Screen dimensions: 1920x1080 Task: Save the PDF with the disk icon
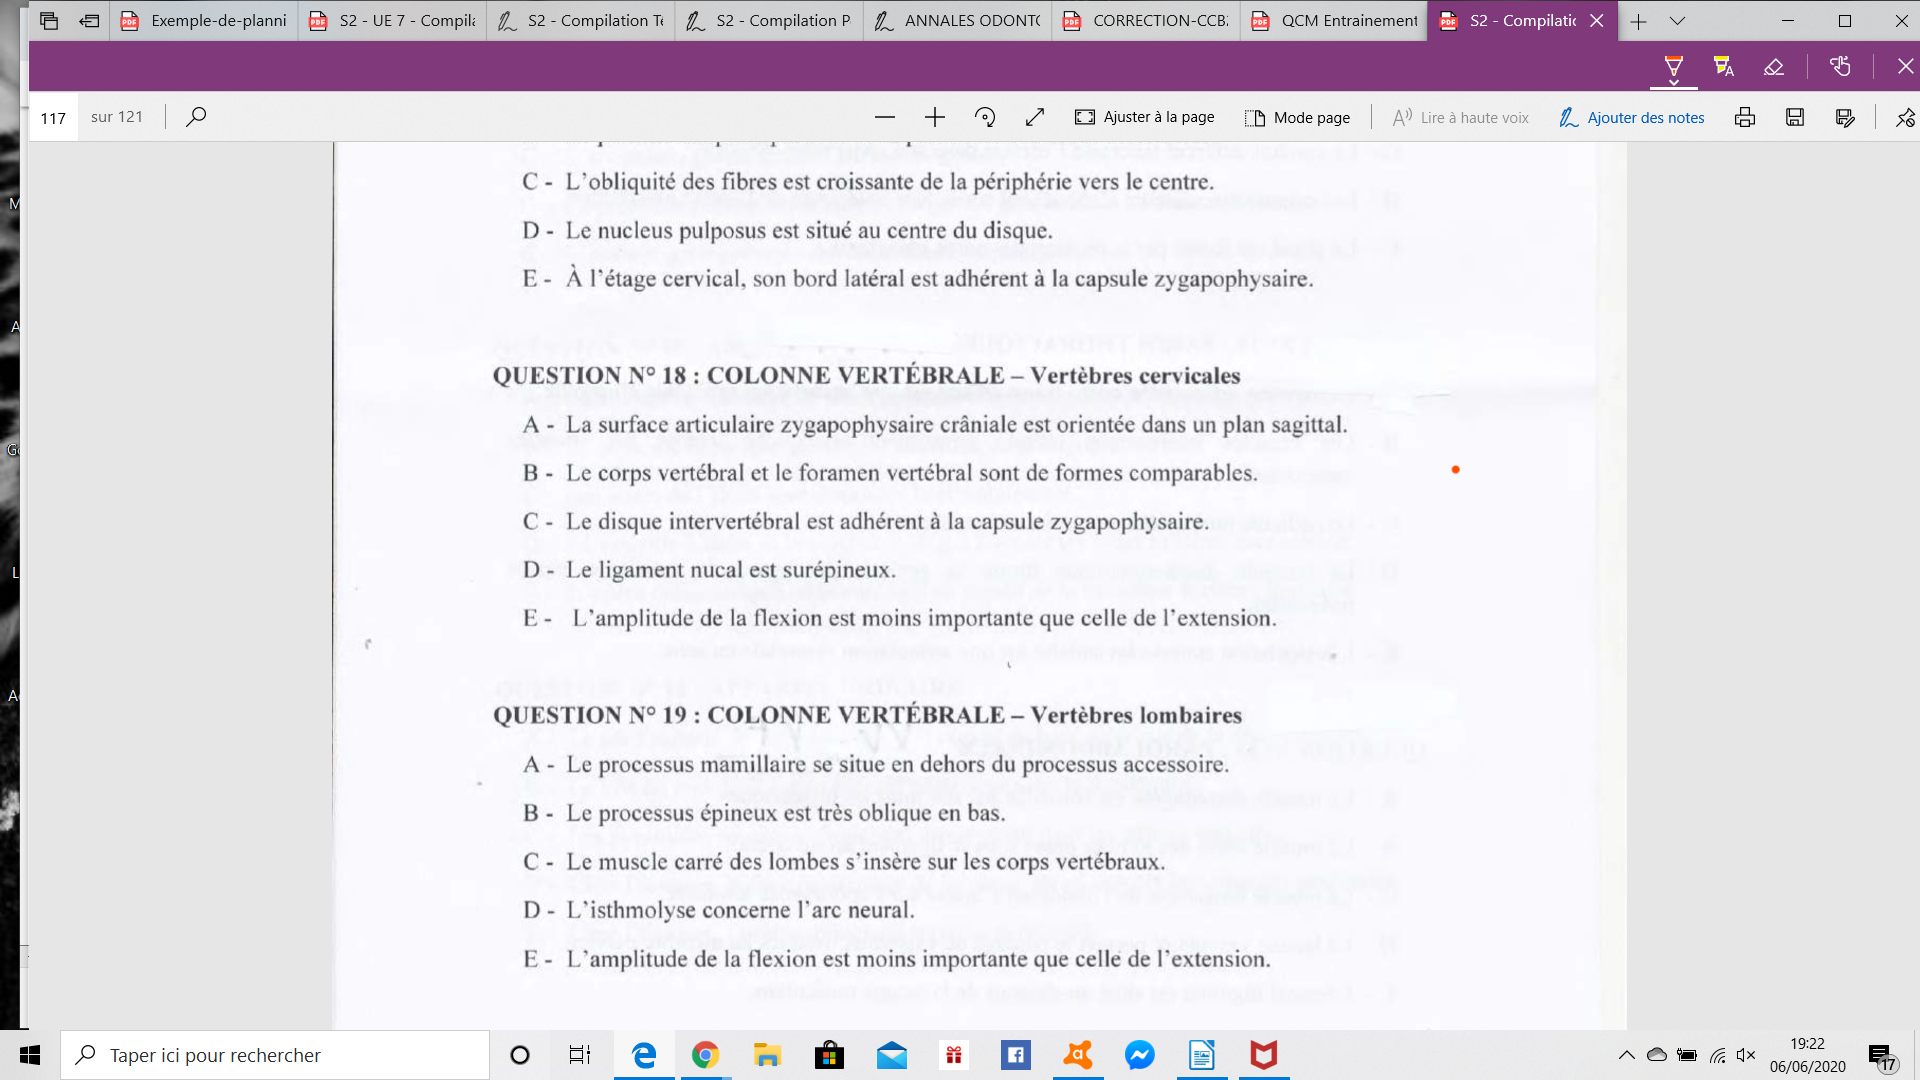pos(1795,117)
